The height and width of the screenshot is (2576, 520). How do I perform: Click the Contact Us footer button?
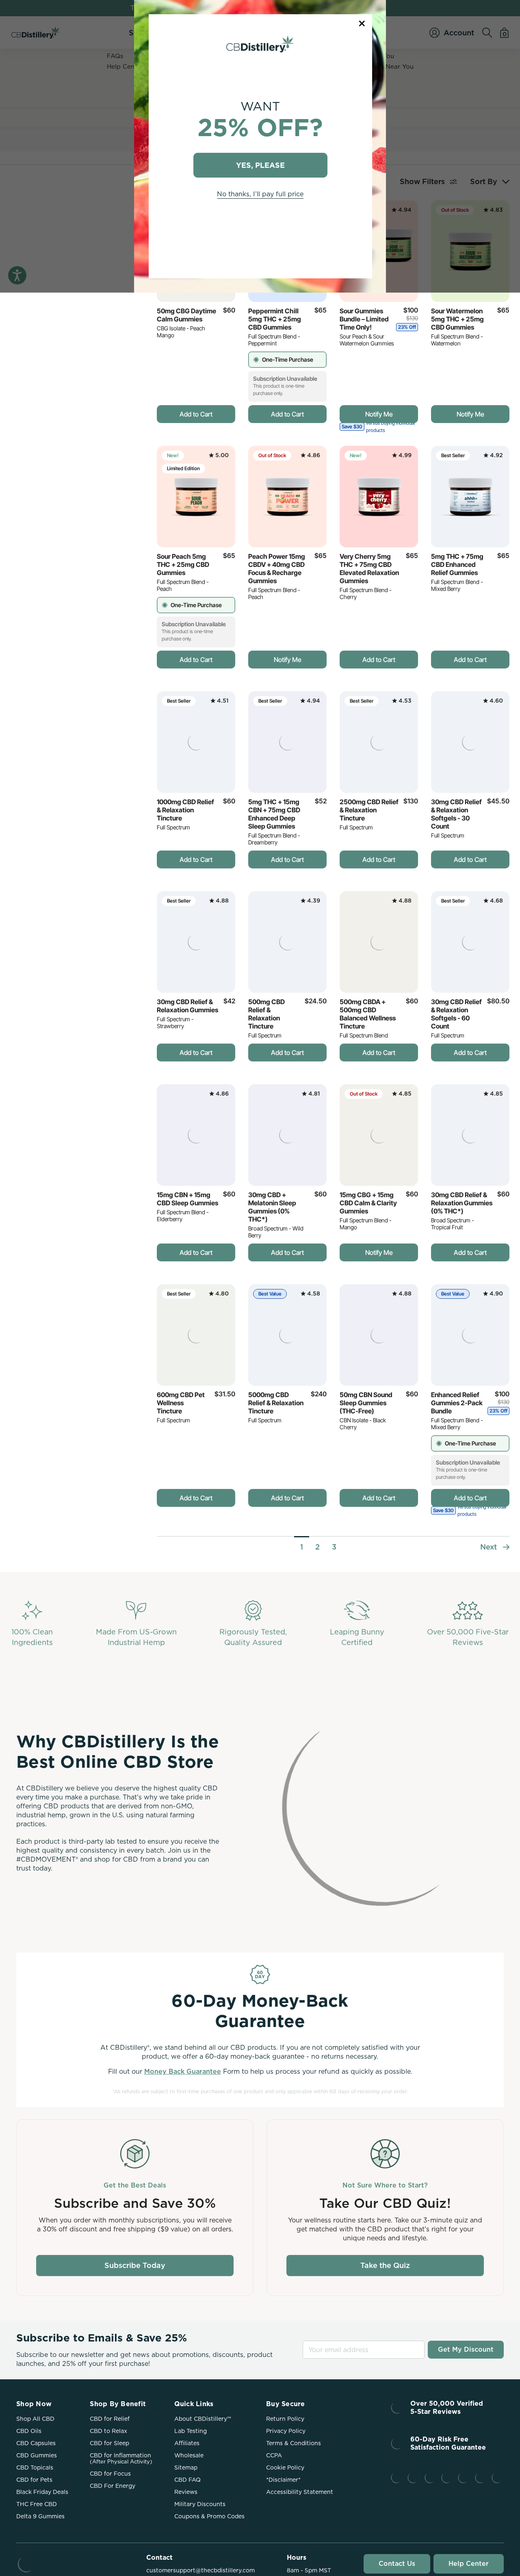397,2563
